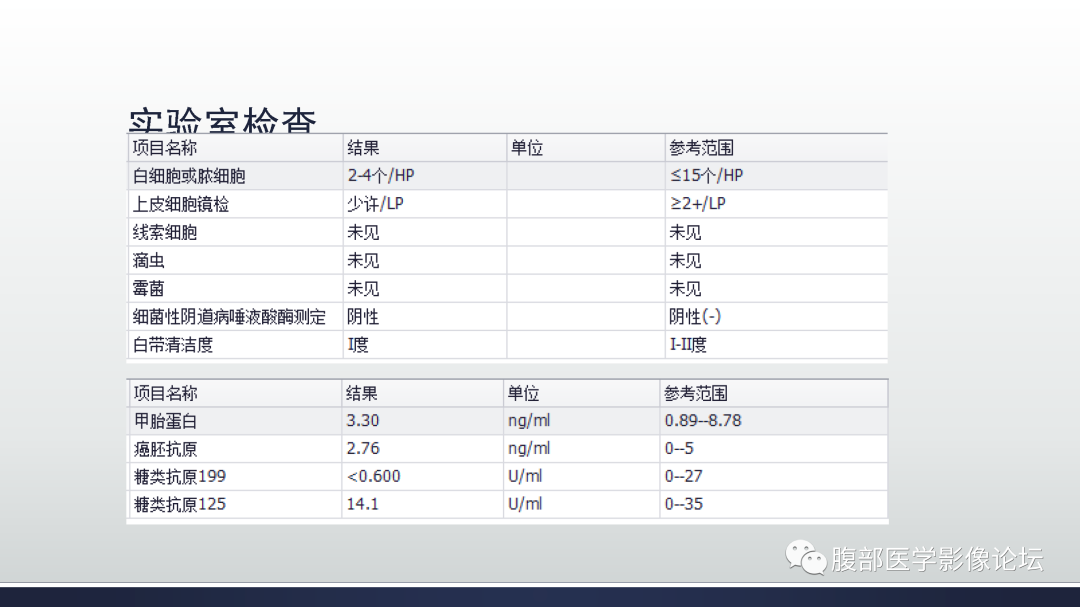
Task: Select "结果" header in the upper table
Action: tap(363, 148)
